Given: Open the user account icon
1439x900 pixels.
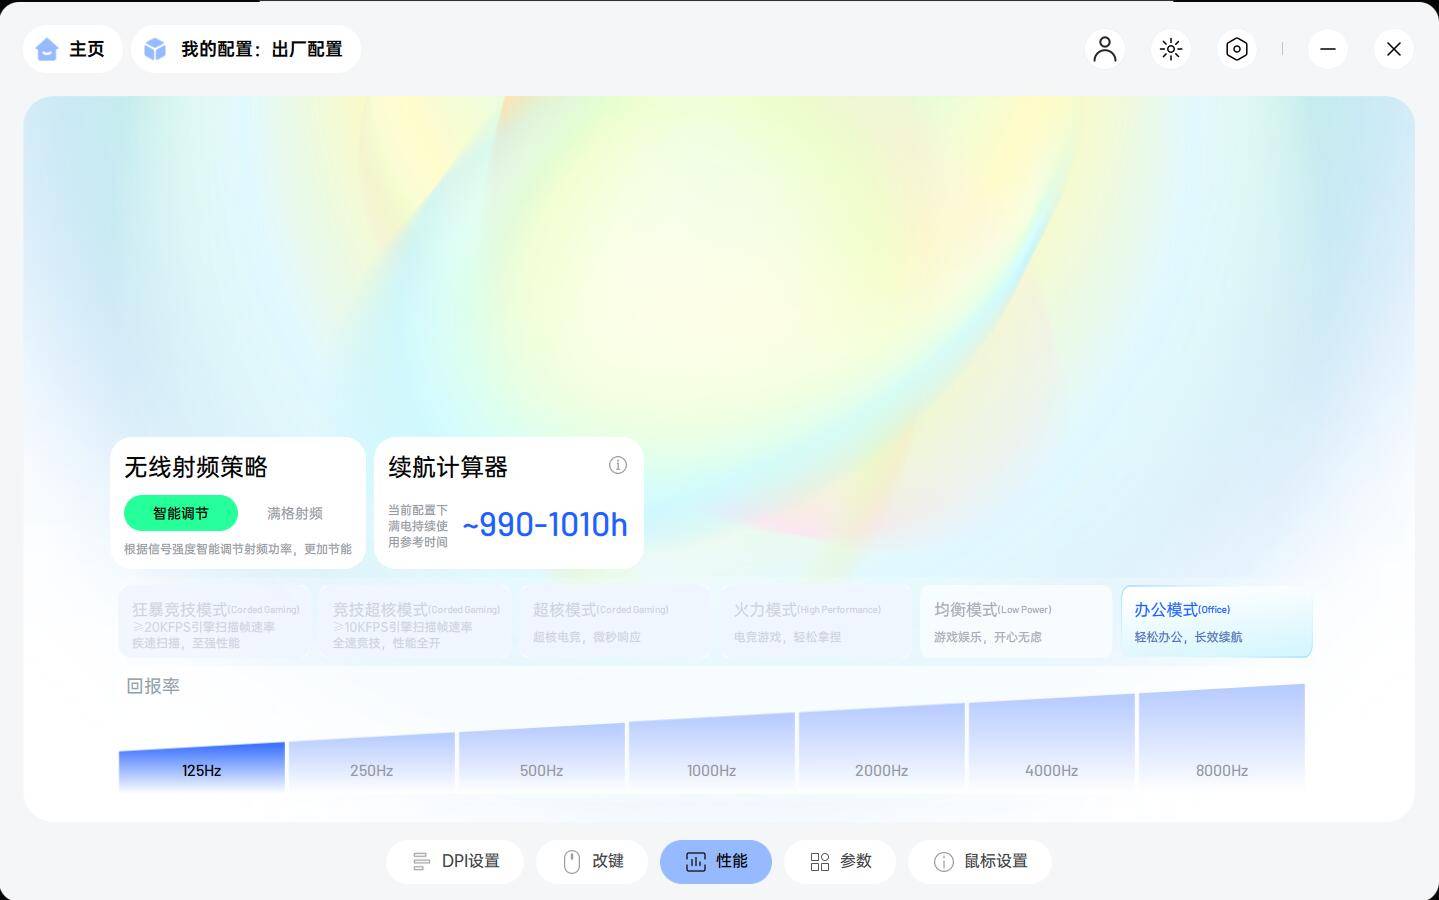Looking at the screenshot, I should tap(1104, 48).
